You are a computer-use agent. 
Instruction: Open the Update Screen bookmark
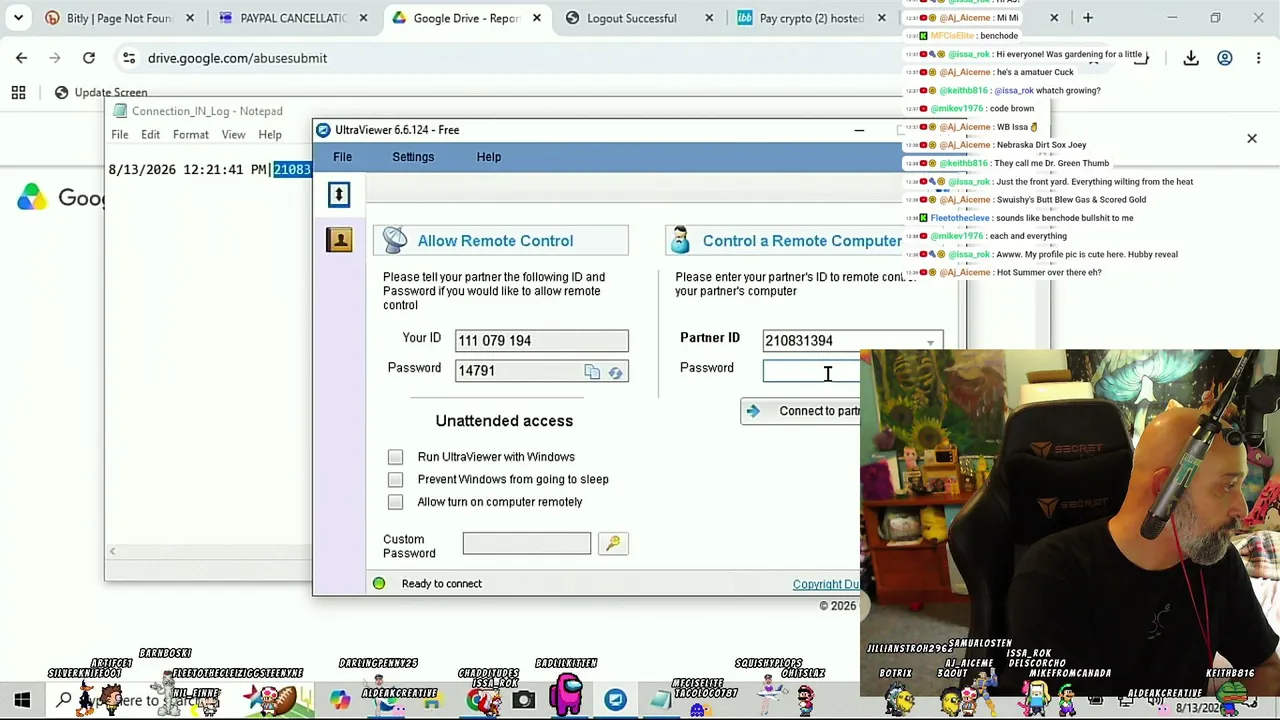pos(101,93)
